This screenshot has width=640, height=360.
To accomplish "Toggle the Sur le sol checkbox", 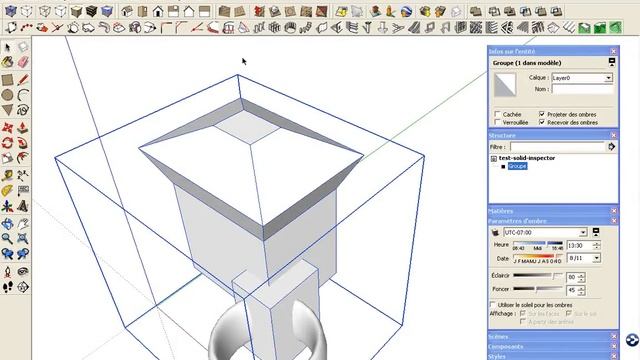I will [x=569, y=313].
